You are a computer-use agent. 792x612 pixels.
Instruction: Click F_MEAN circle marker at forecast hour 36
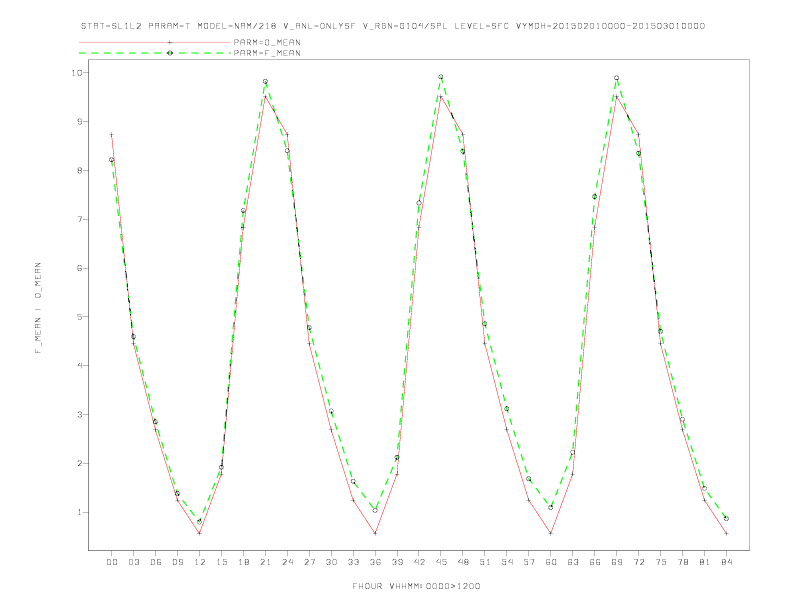tap(375, 511)
